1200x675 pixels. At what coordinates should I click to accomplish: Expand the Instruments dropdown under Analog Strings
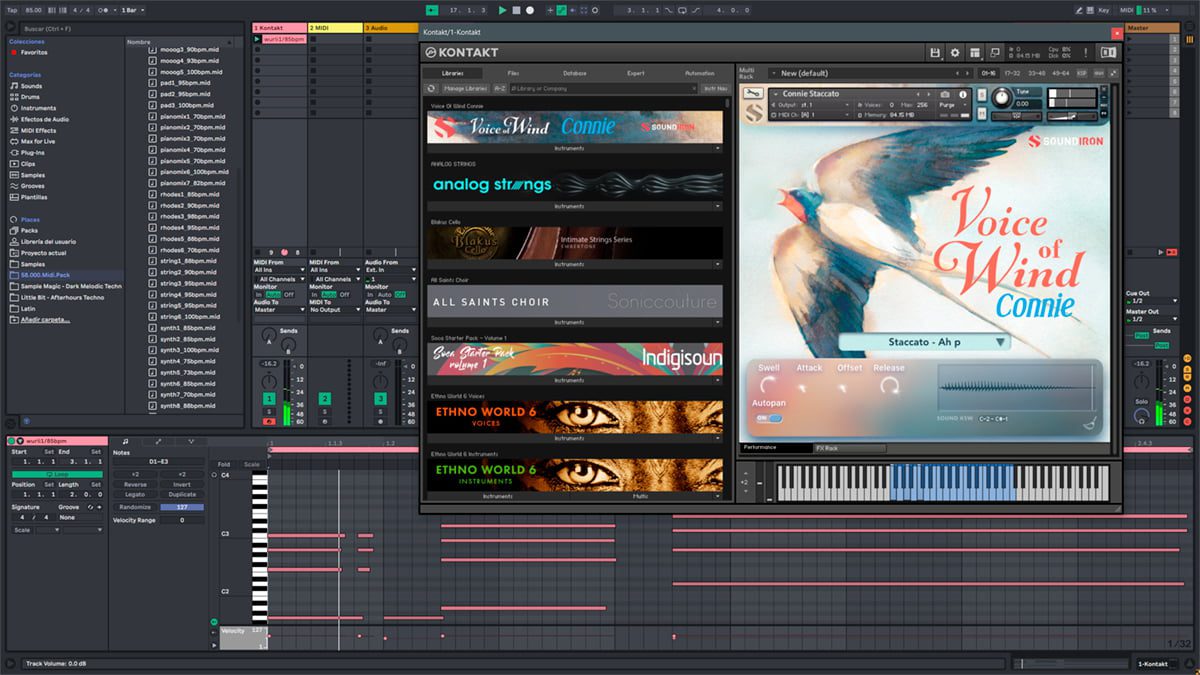tap(574, 206)
